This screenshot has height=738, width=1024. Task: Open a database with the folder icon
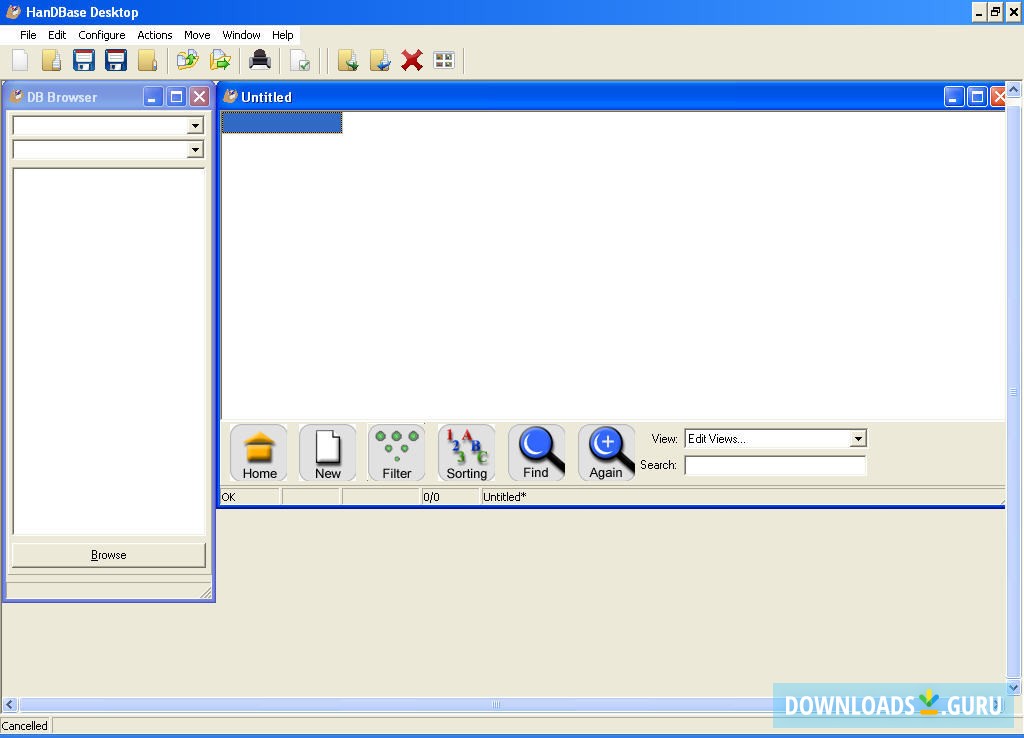(x=52, y=60)
